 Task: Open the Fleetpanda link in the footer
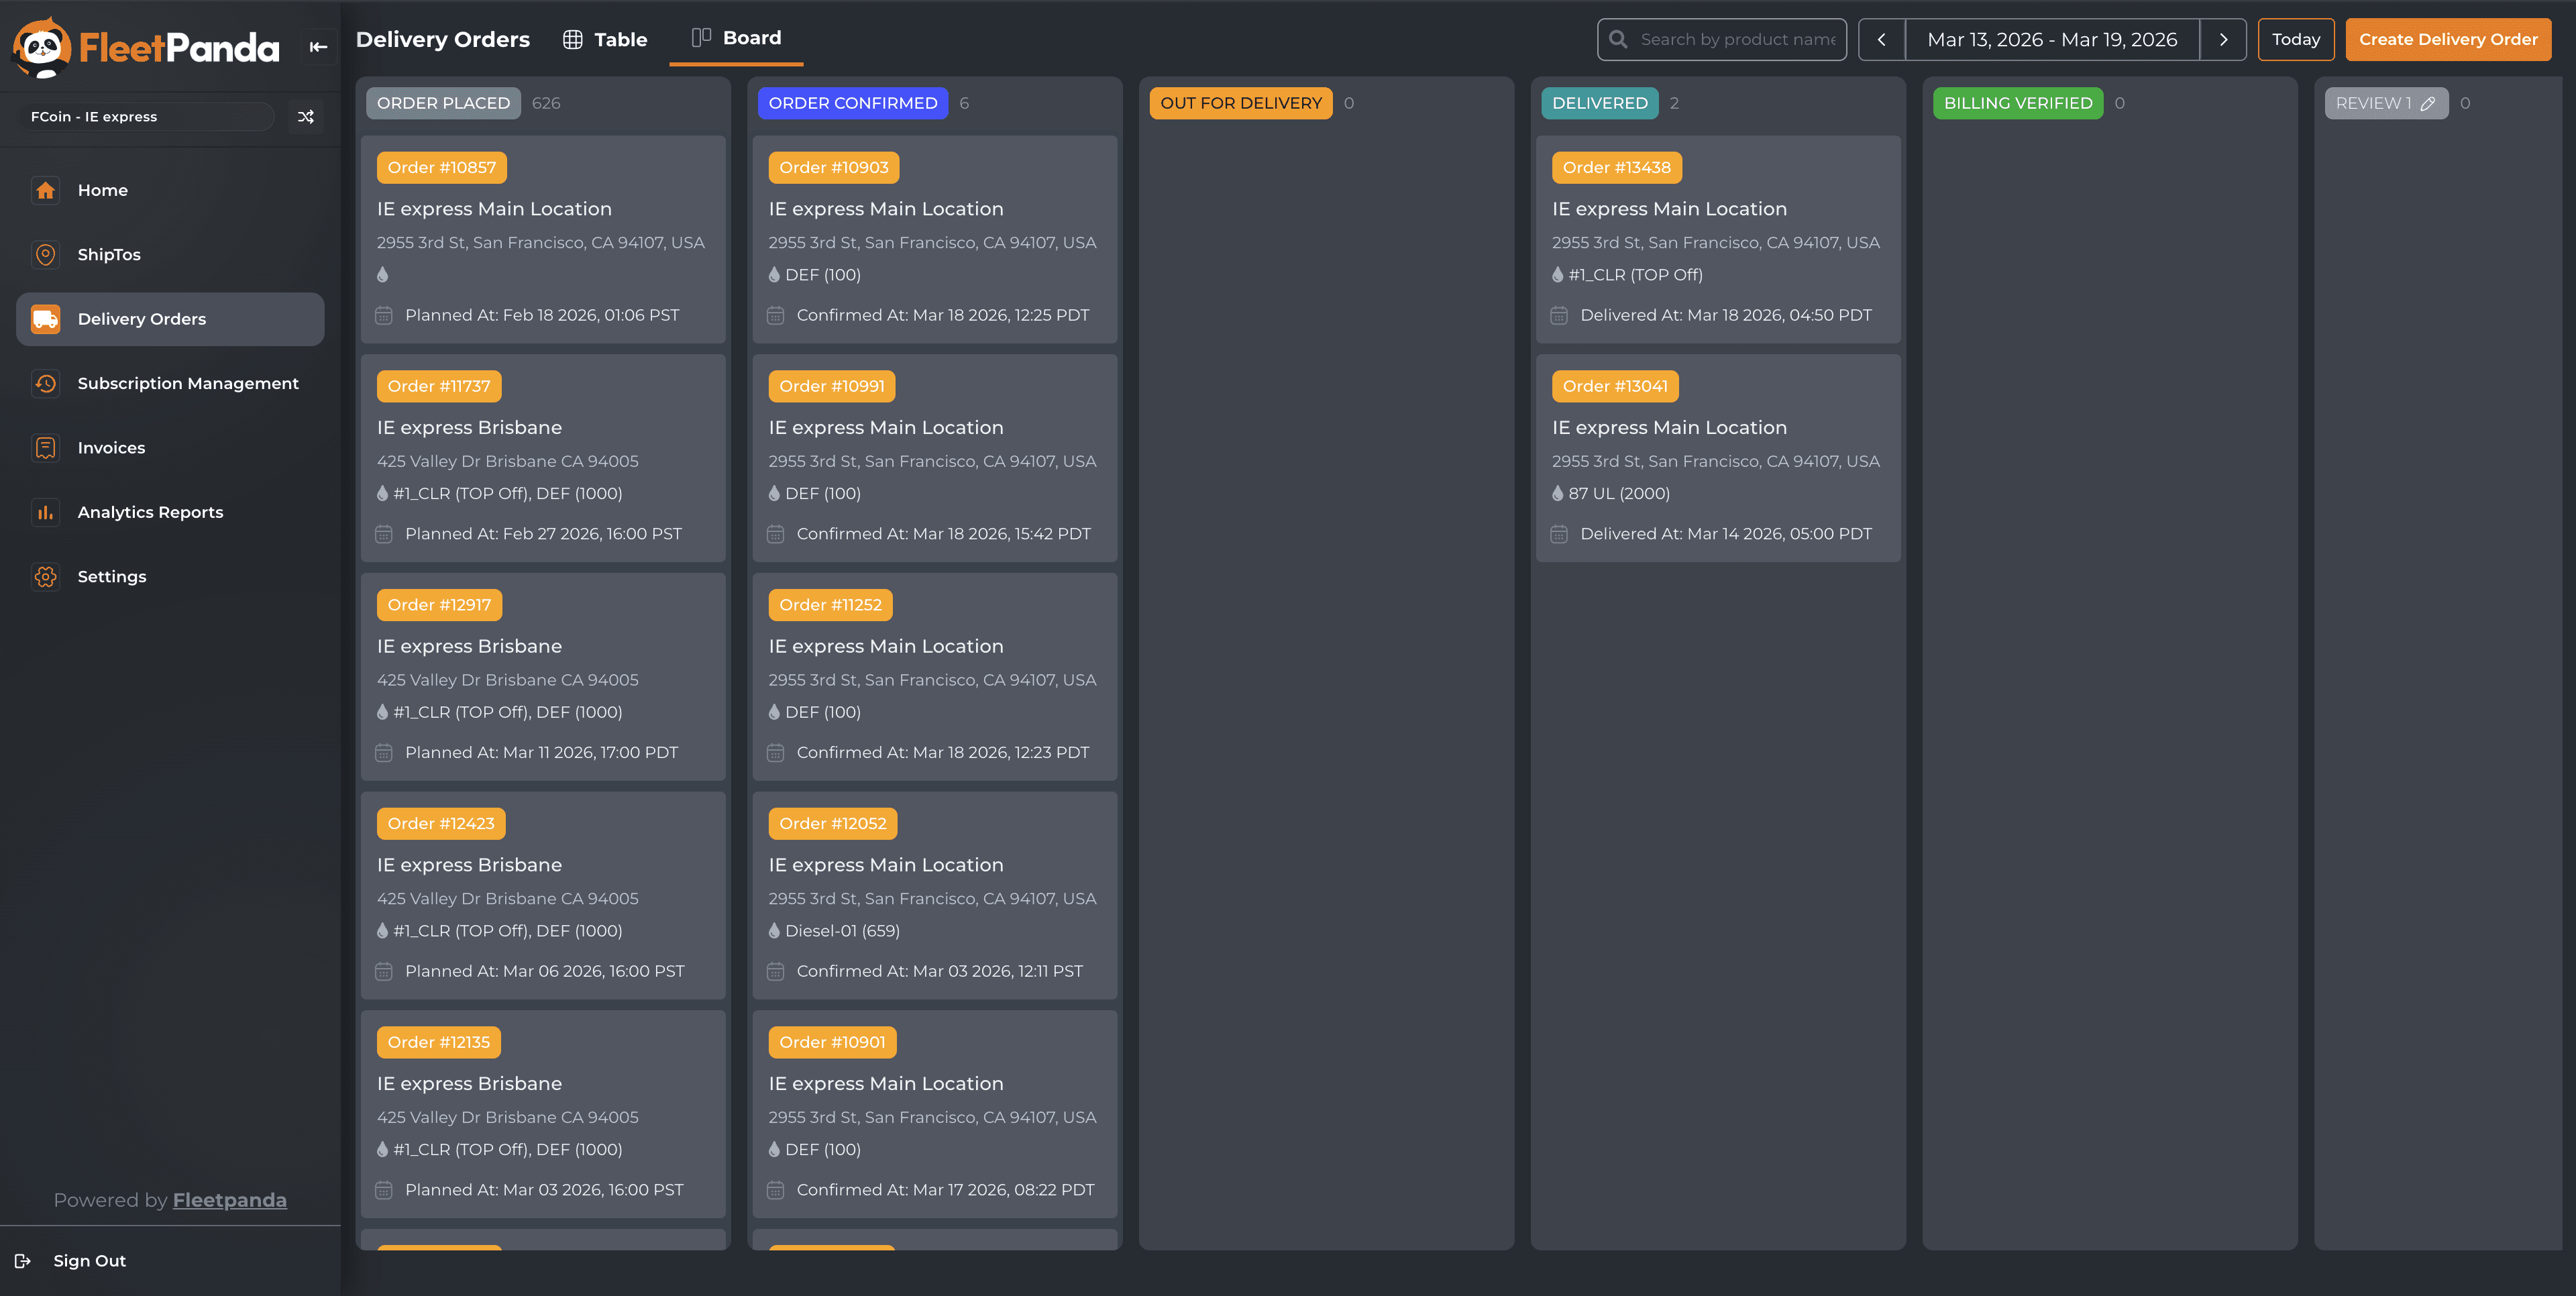click(x=229, y=1200)
